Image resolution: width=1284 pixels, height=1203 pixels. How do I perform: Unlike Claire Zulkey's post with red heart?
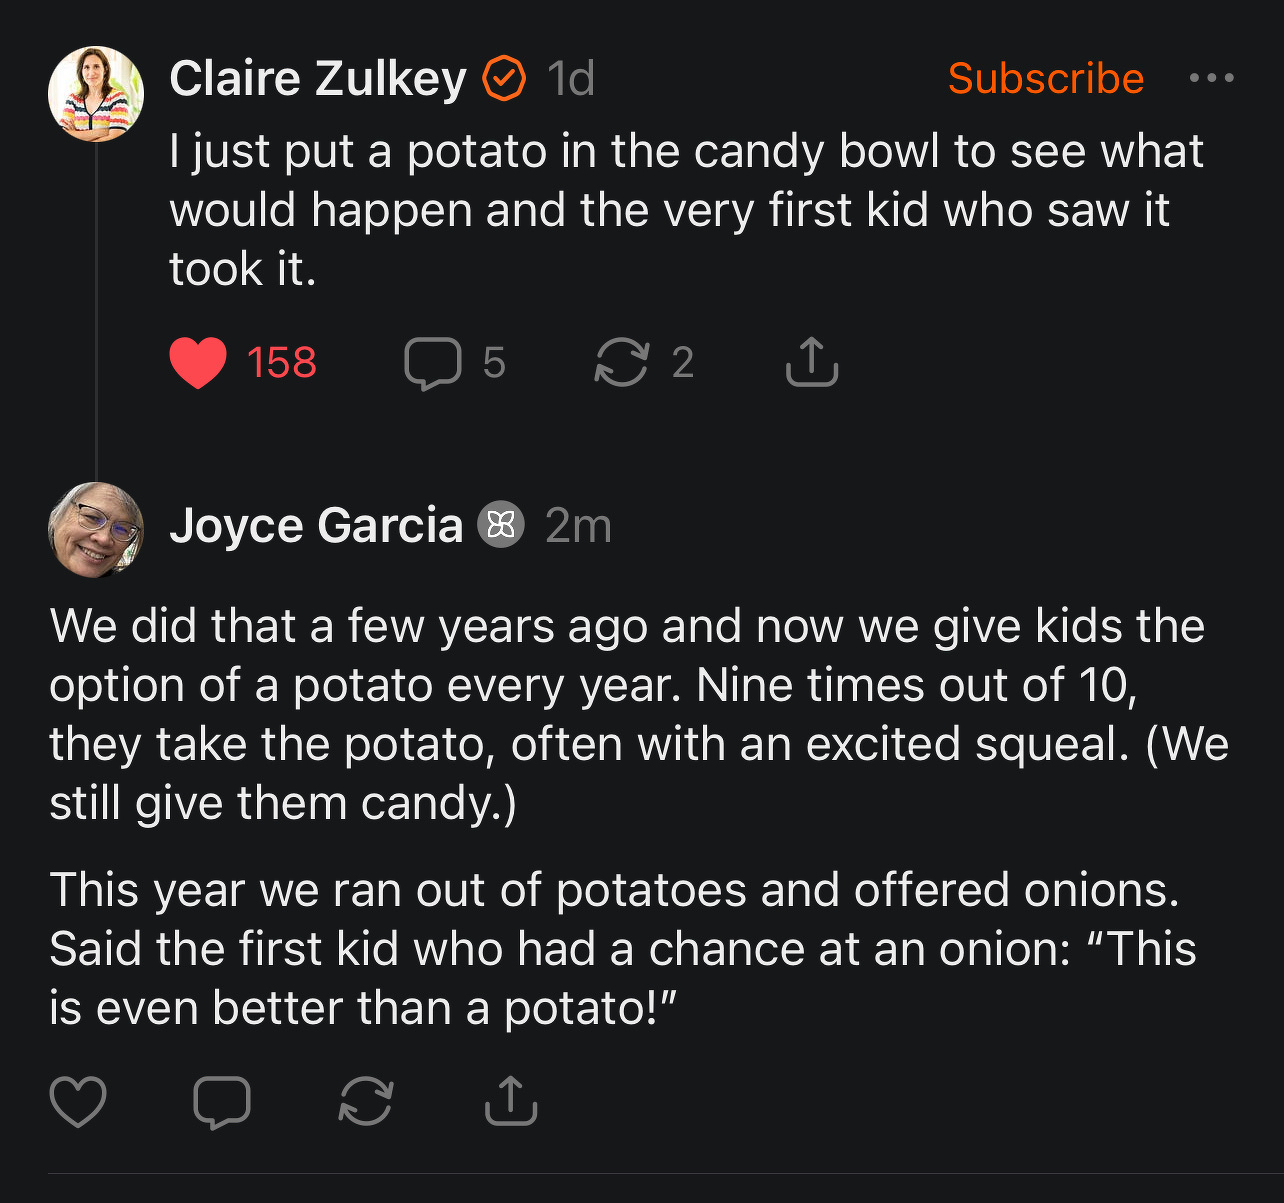tap(198, 362)
